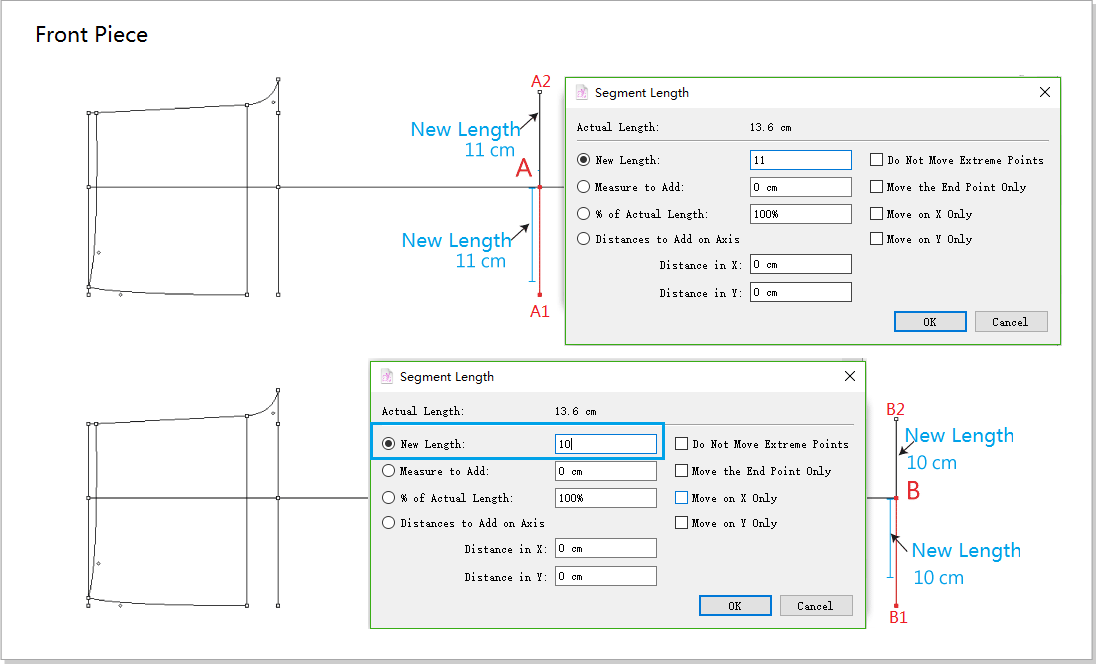Confirm with OK in the lower dialog

coord(735,606)
